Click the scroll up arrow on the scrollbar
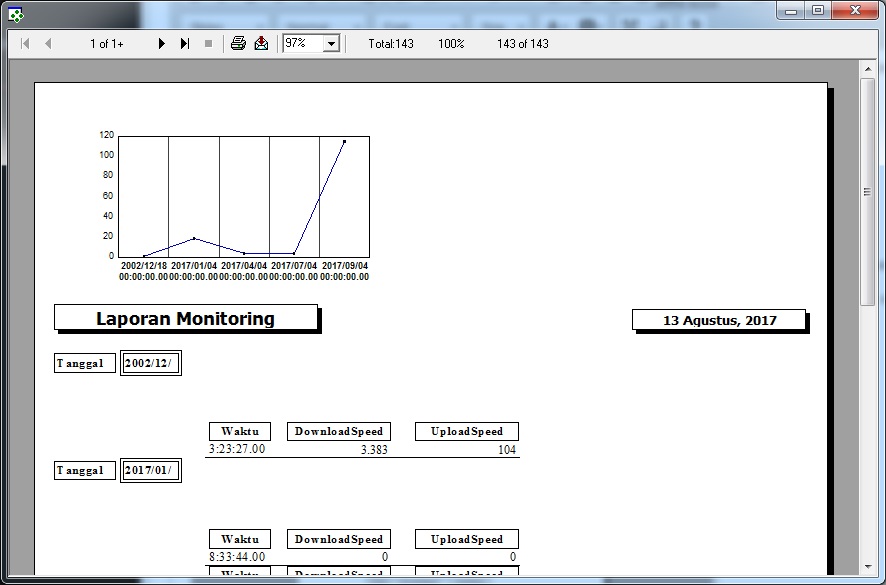 tap(868, 68)
